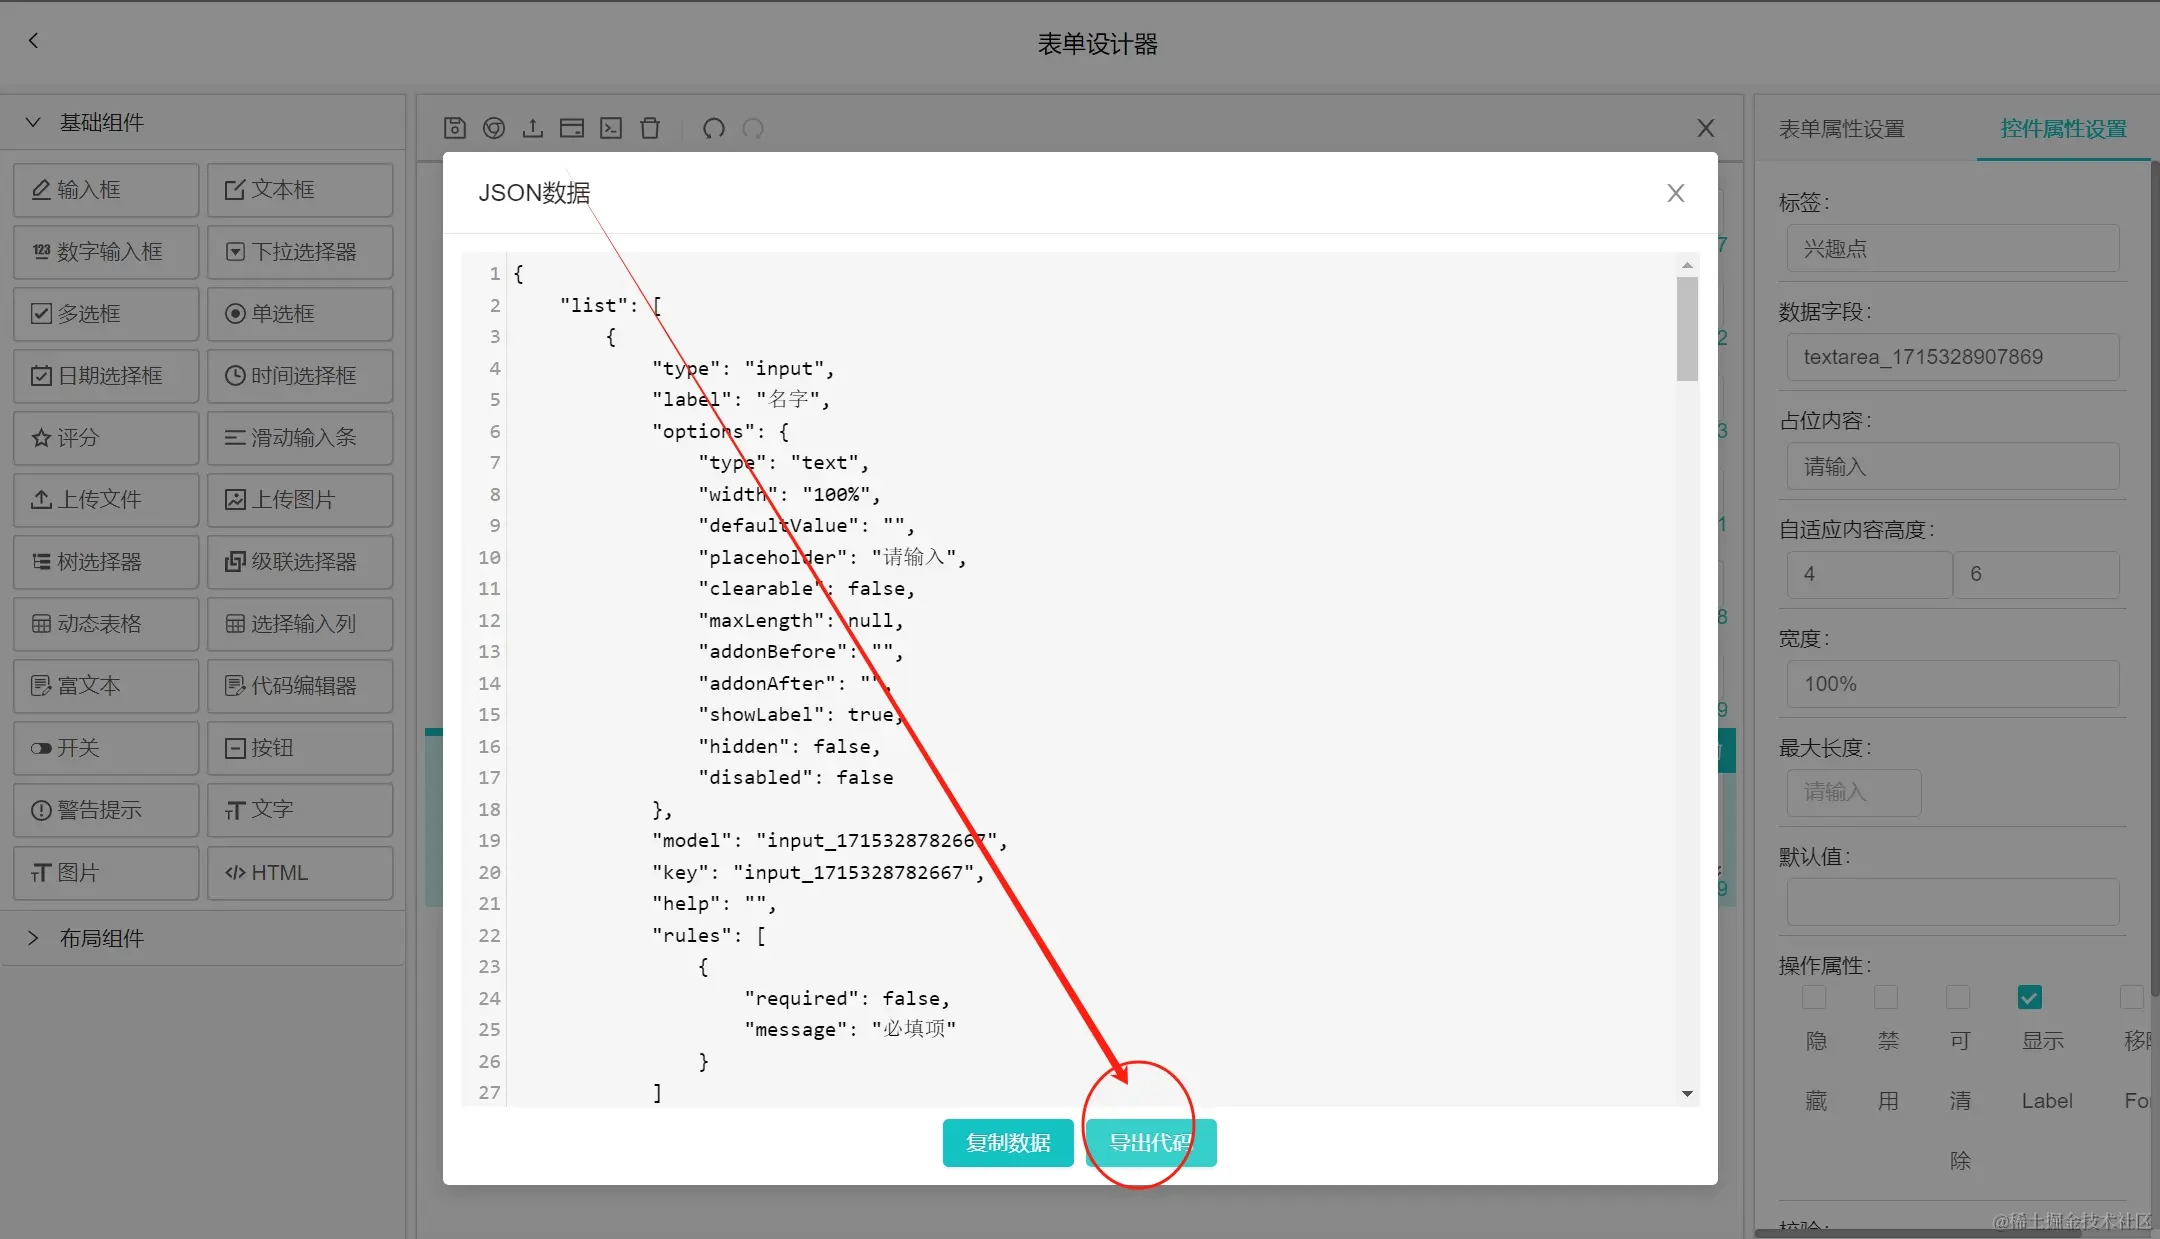Click the JSON editor vertical scrollbar thumb
2160x1239 pixels.
click(1687, 328)
